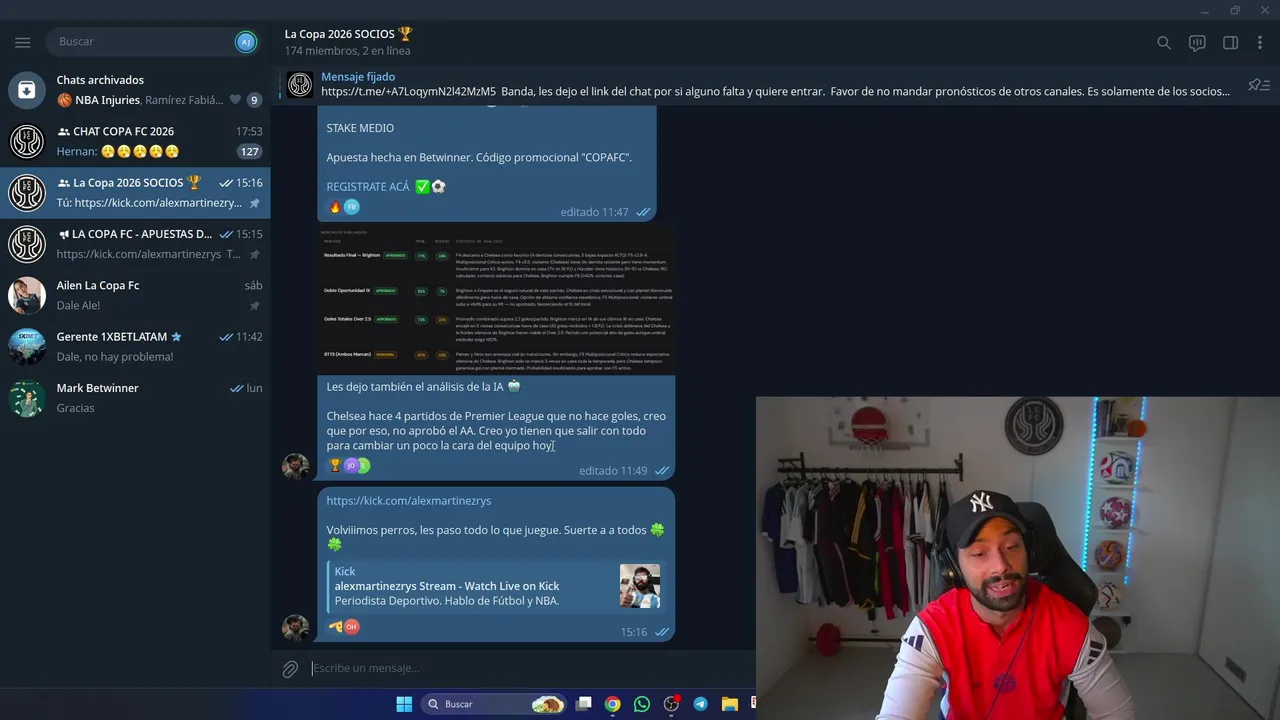1280x720 pixels.
Task: Click the 127 unread badge
Action: 249,152
